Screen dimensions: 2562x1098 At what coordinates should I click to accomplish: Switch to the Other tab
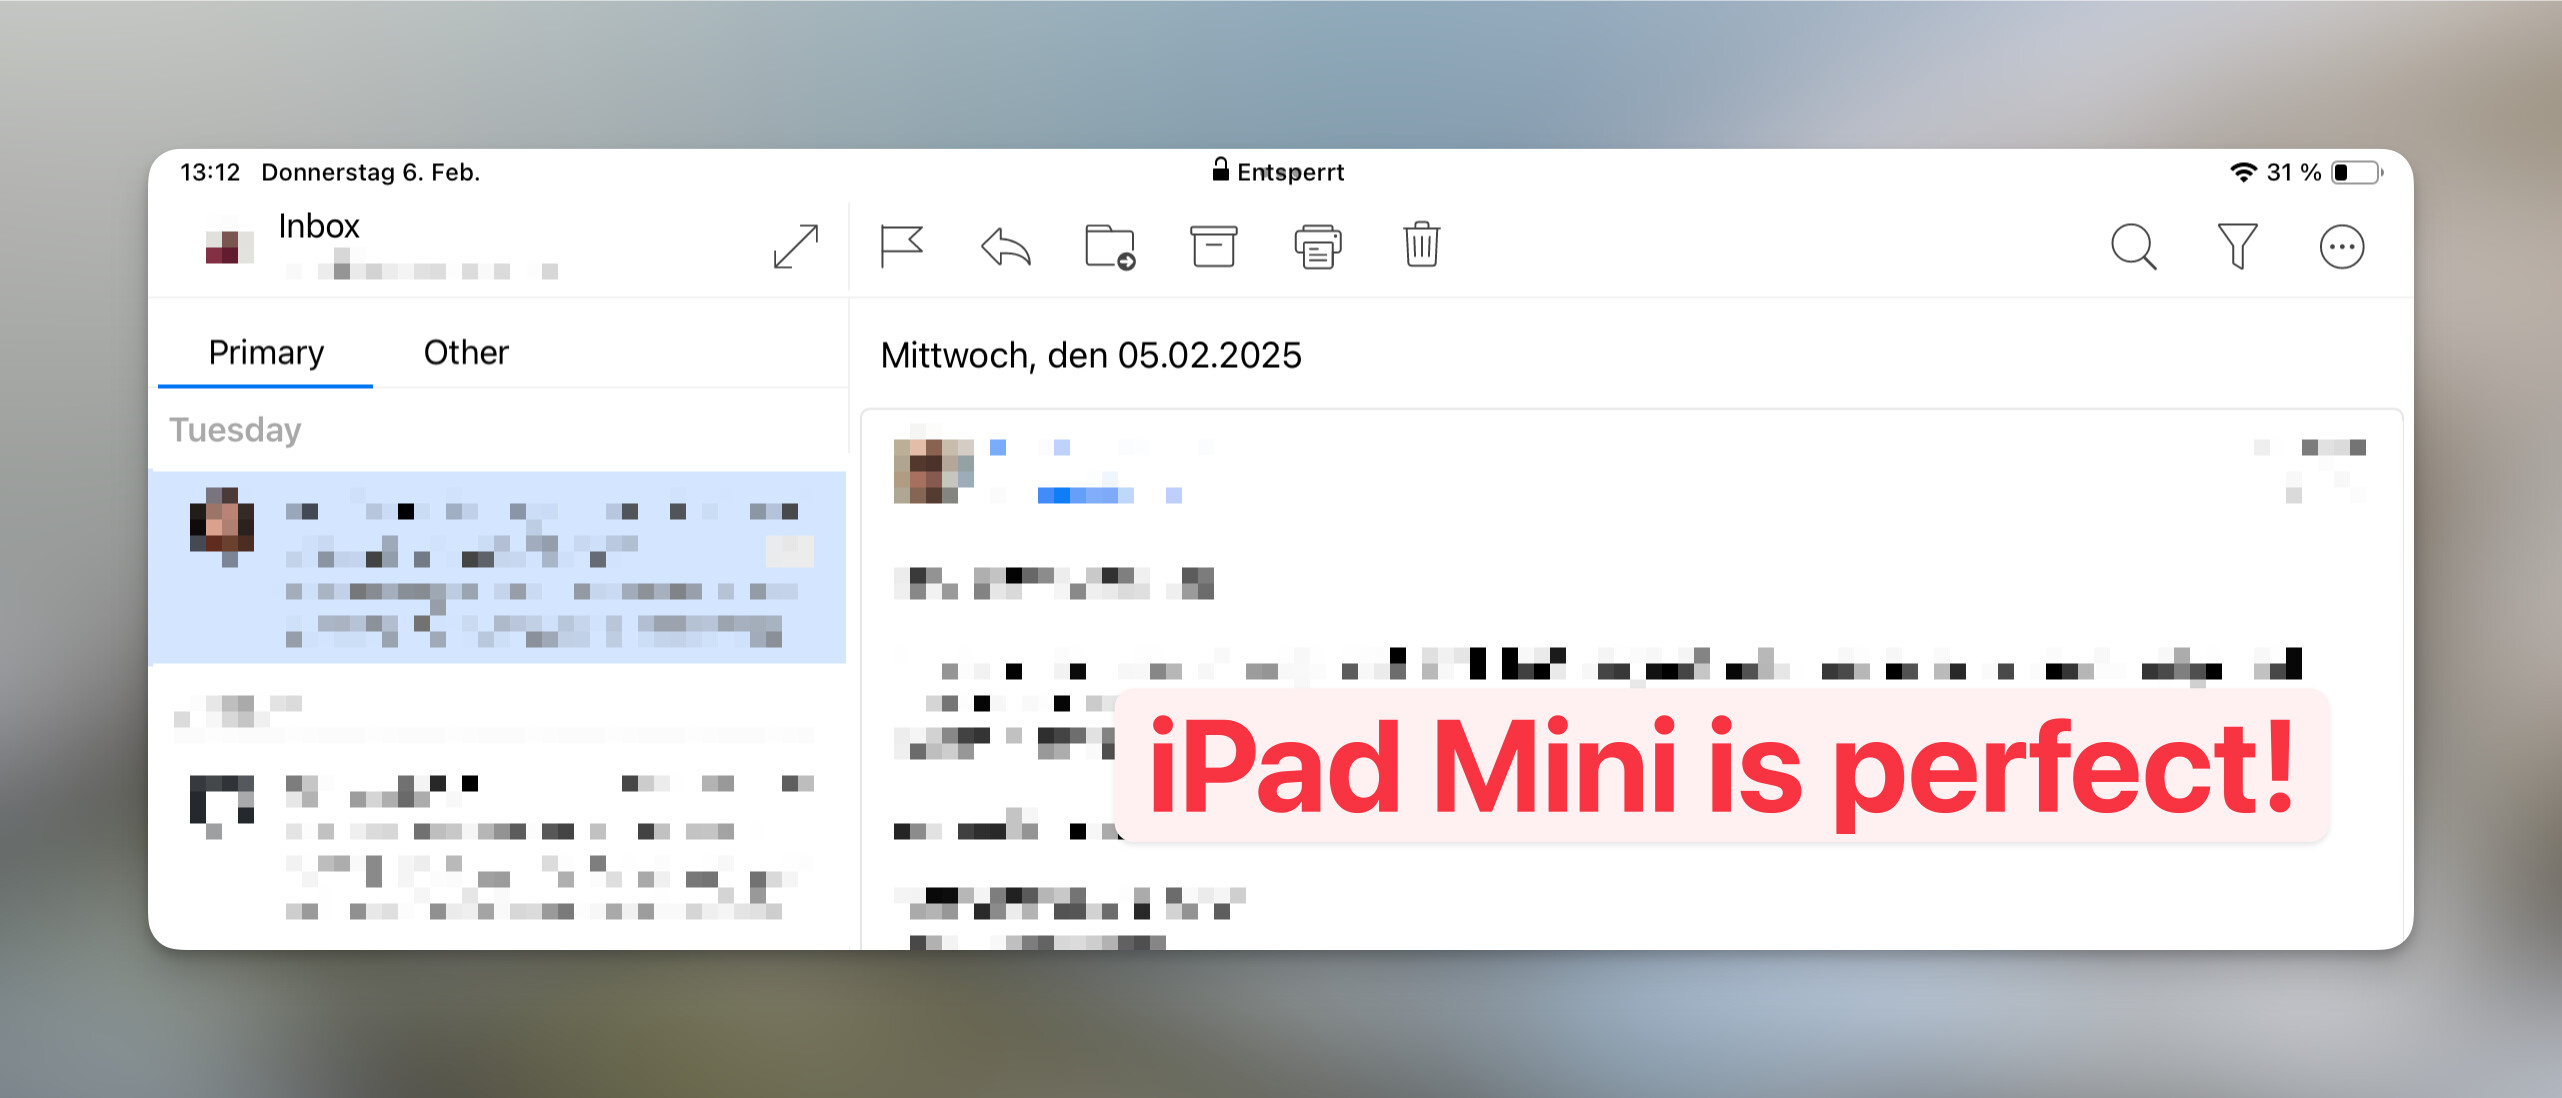point(466,353)
